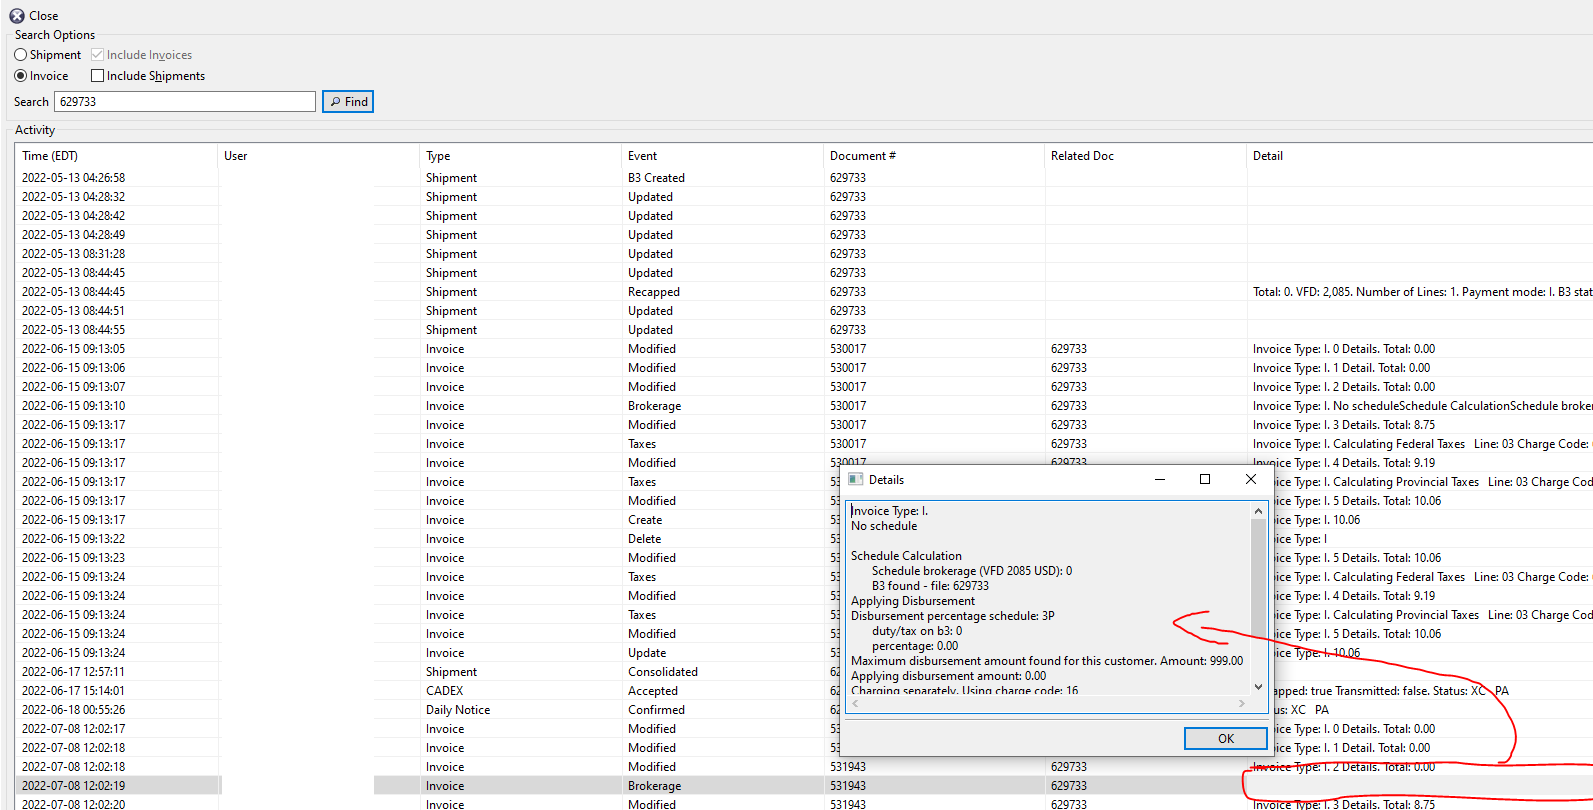
Task: Sort by the Type column header
Action: click(x=521, y=156)
